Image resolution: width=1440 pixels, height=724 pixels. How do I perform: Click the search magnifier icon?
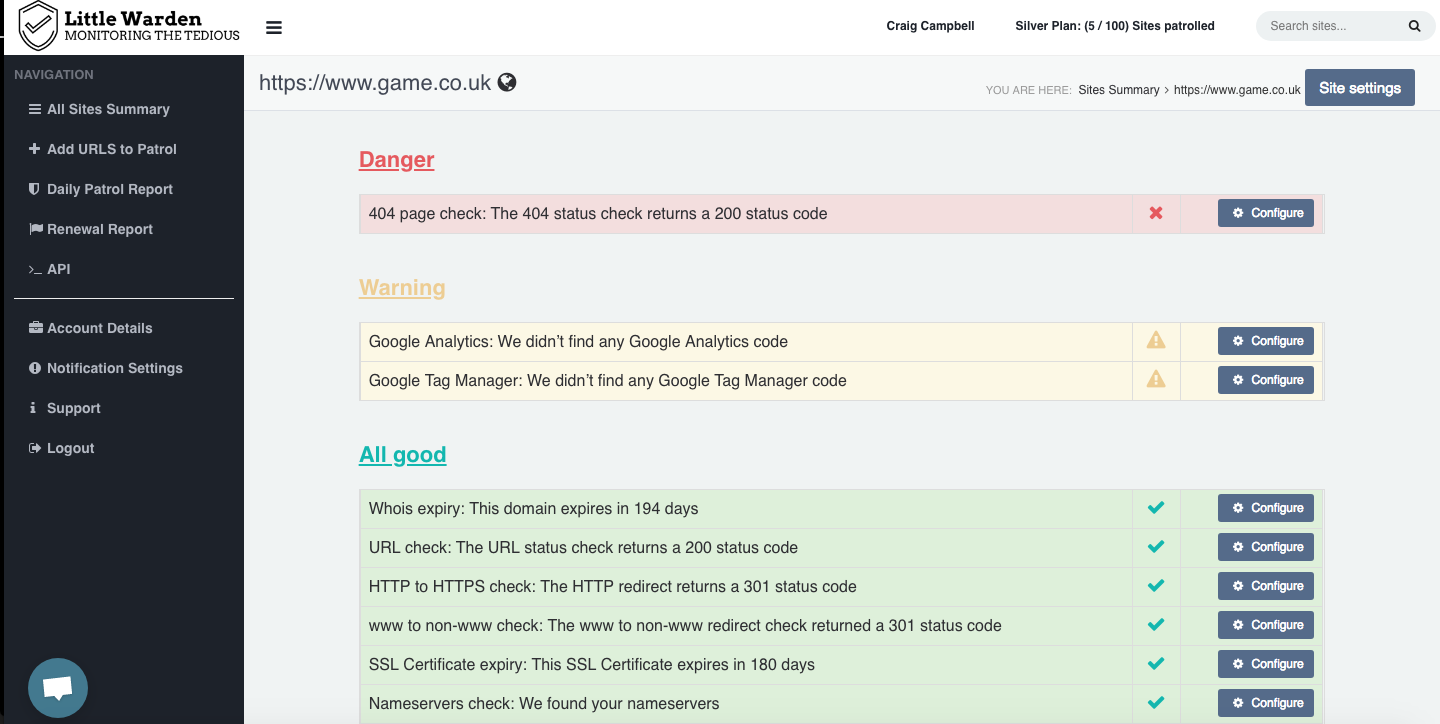pos(1414,27)
